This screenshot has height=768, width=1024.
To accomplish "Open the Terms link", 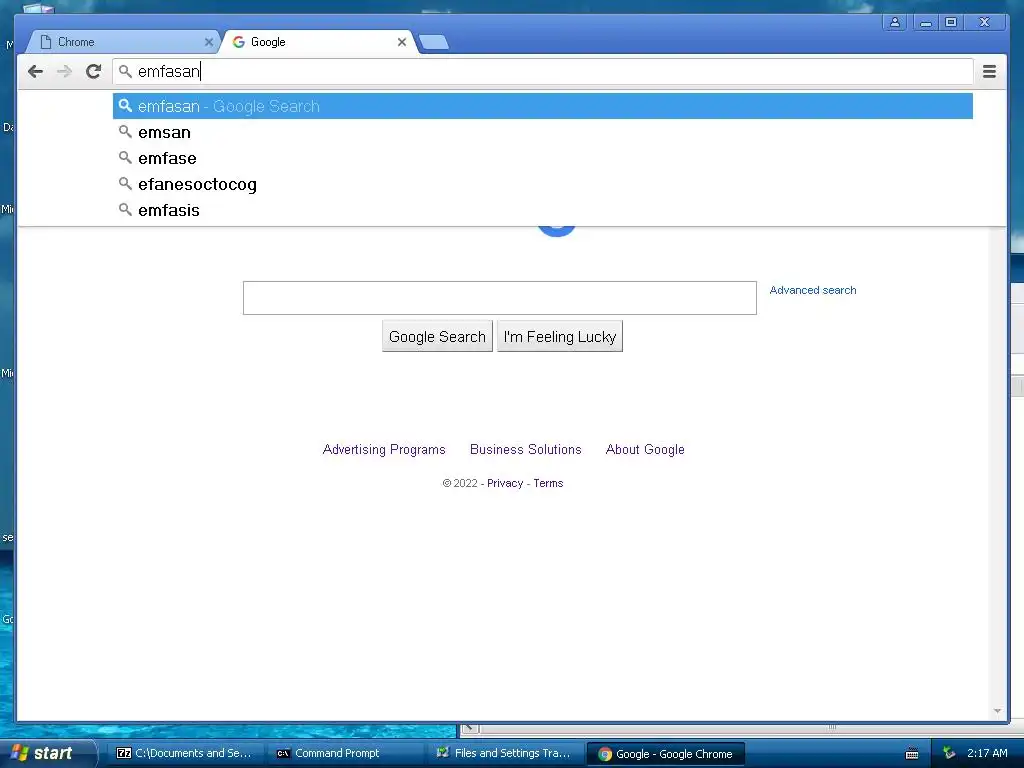I will (x=548, y=483).
